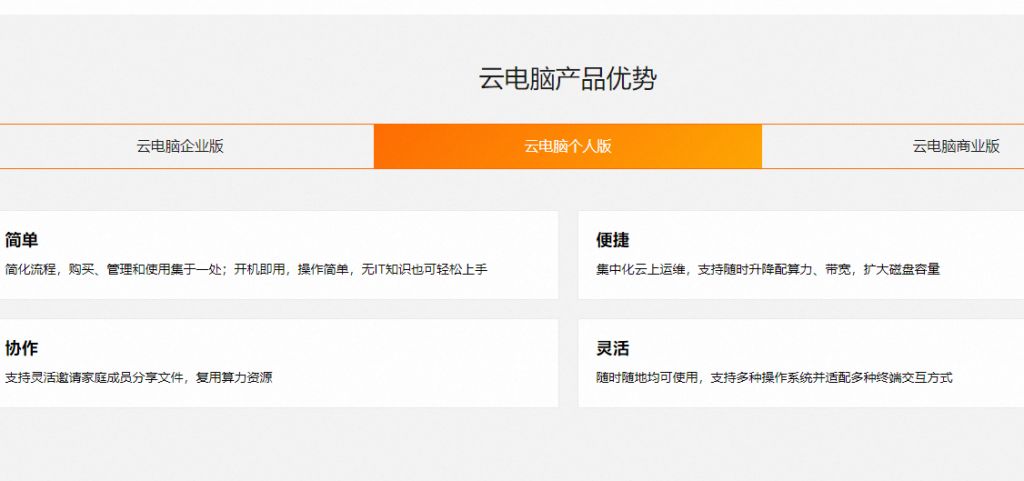Click the 随时随地均可使用 phrase in 灵活 card
The image size is (1024, 481).
(646, 378)
